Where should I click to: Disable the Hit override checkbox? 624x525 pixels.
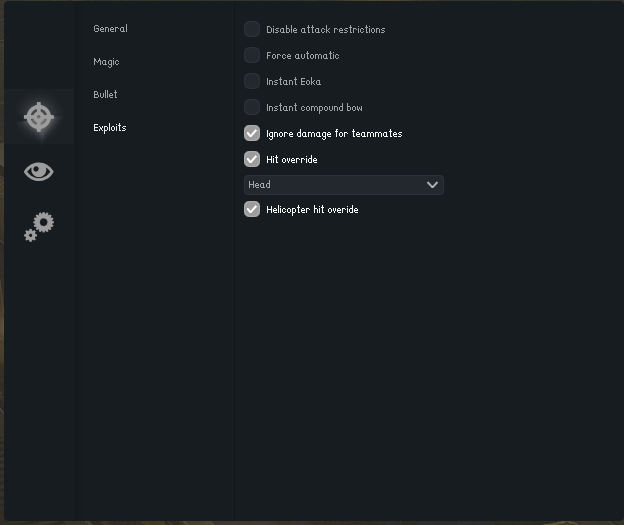click(252, 160)
